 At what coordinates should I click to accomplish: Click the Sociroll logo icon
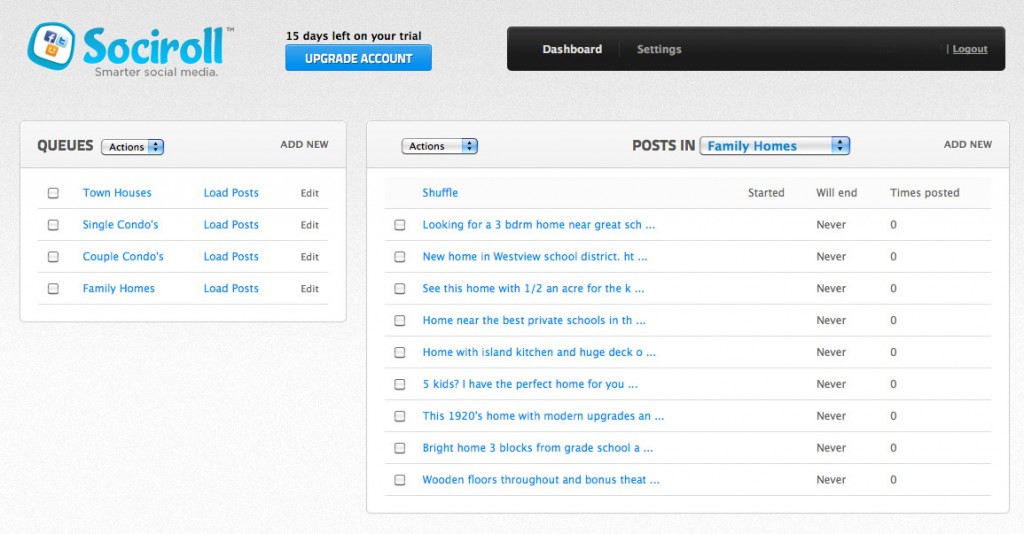[x=51, y=46]
